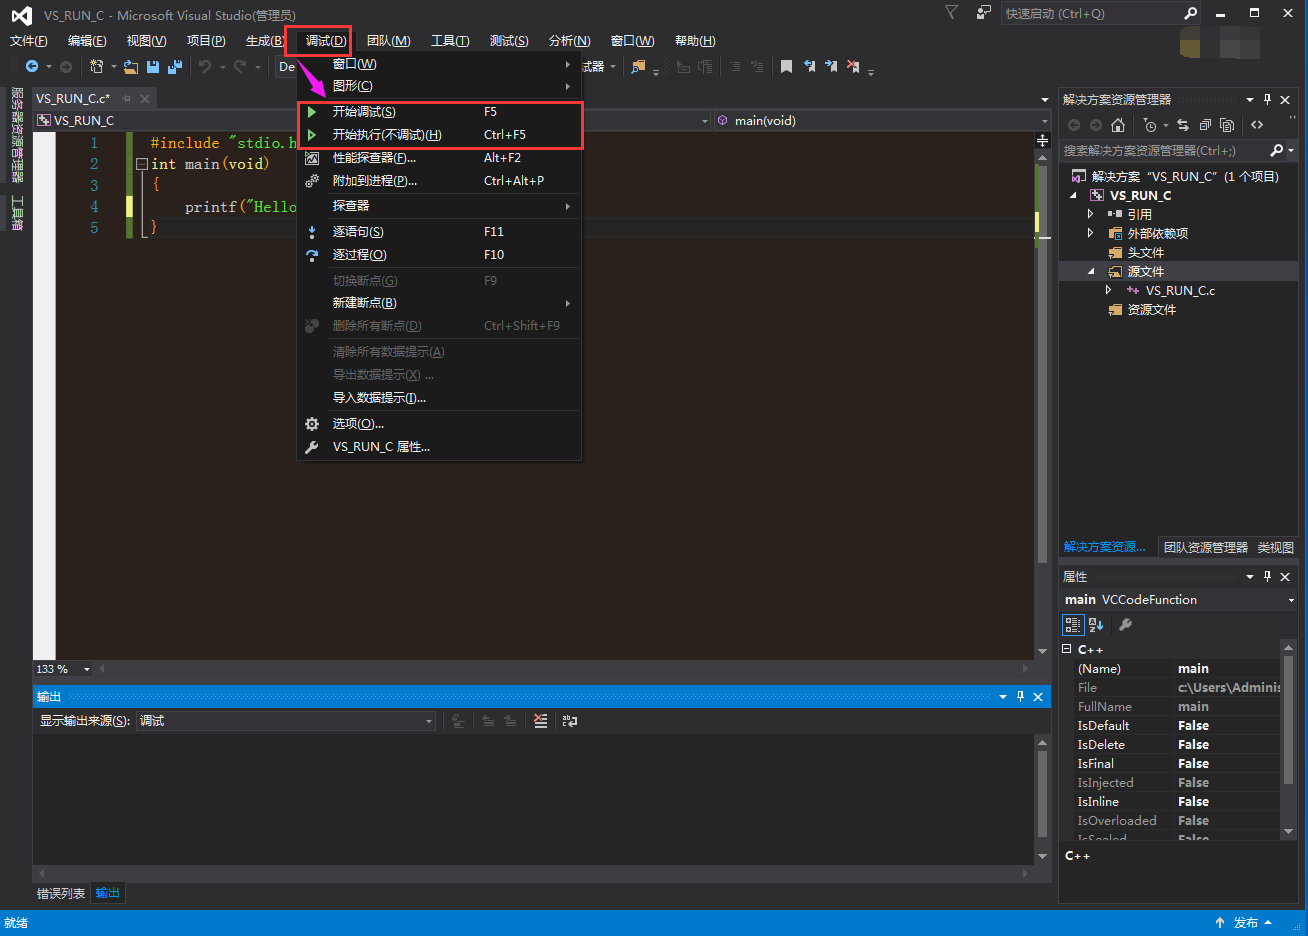The height and width of the screenshot is (936, 1308).
Task: Click the New Project toolbar icon
Action: pos(96,67)
